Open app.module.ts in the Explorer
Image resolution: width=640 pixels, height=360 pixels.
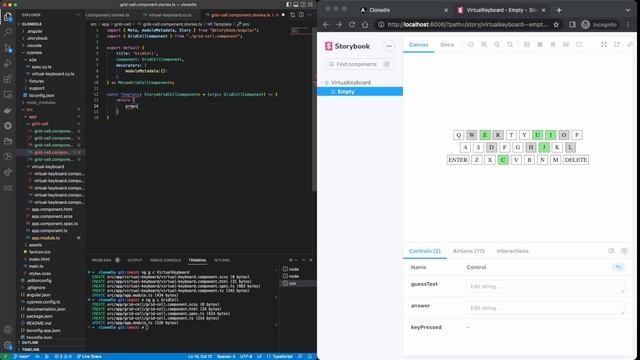(45, 238)
